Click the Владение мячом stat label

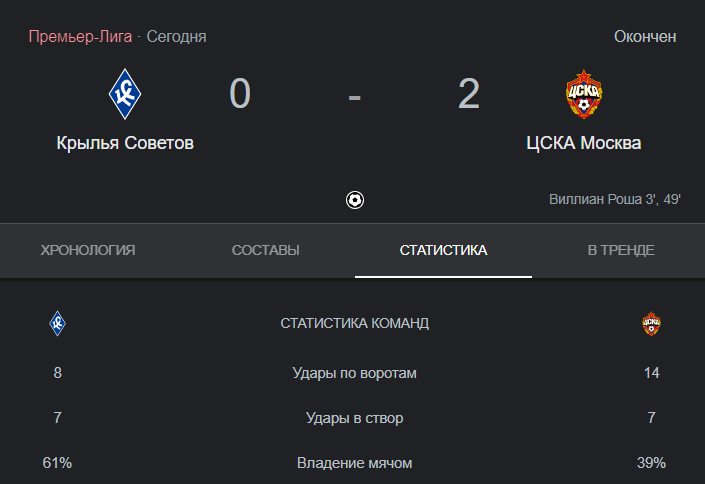pos(354,463)
